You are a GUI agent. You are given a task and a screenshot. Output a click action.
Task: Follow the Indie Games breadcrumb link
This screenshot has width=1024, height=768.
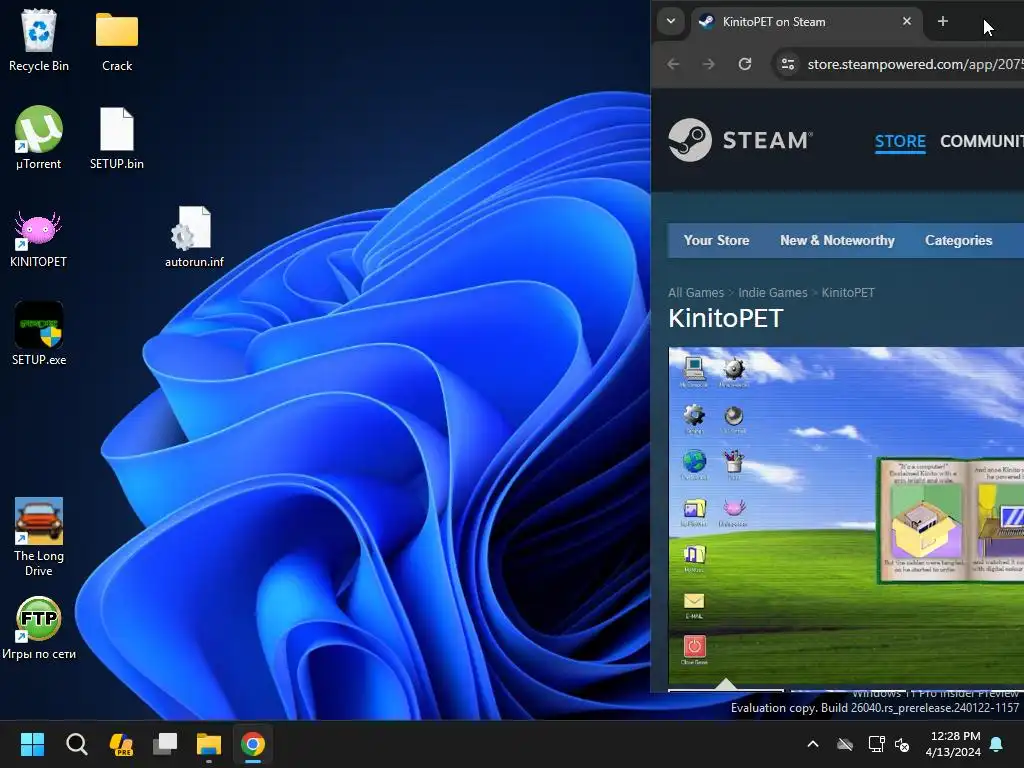[773, 293]
